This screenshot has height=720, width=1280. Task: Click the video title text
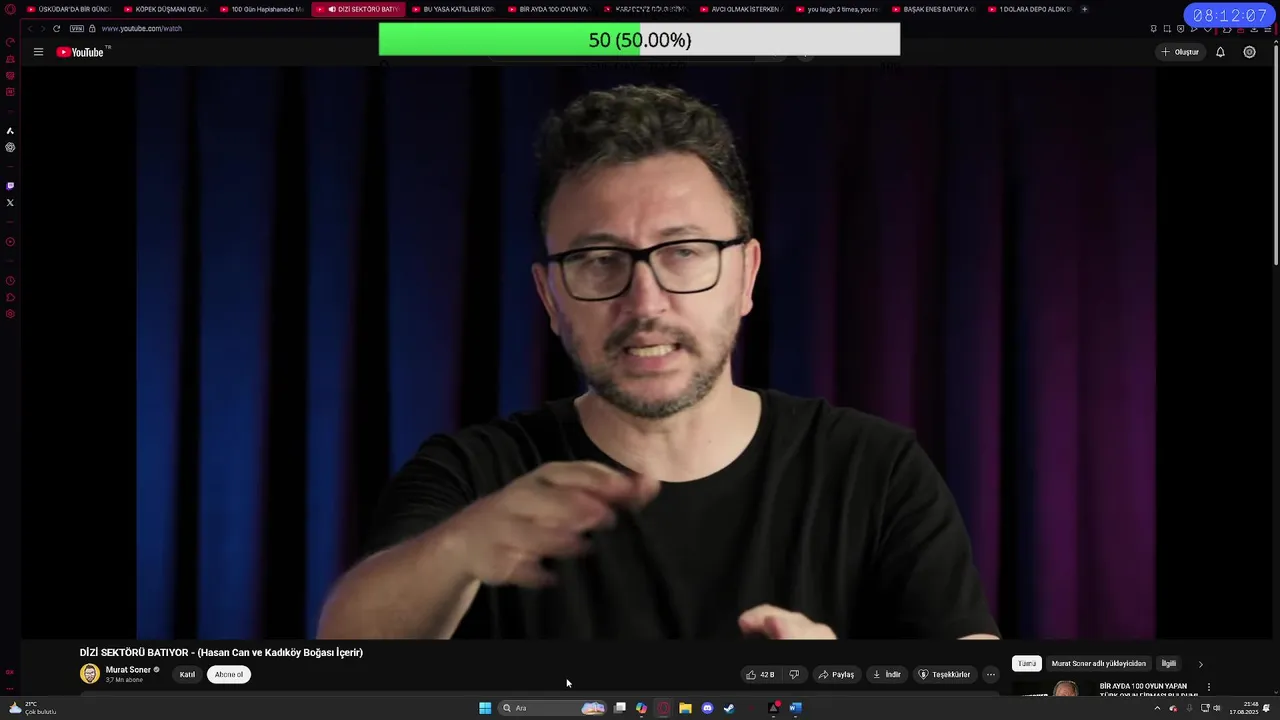[221, 653]
